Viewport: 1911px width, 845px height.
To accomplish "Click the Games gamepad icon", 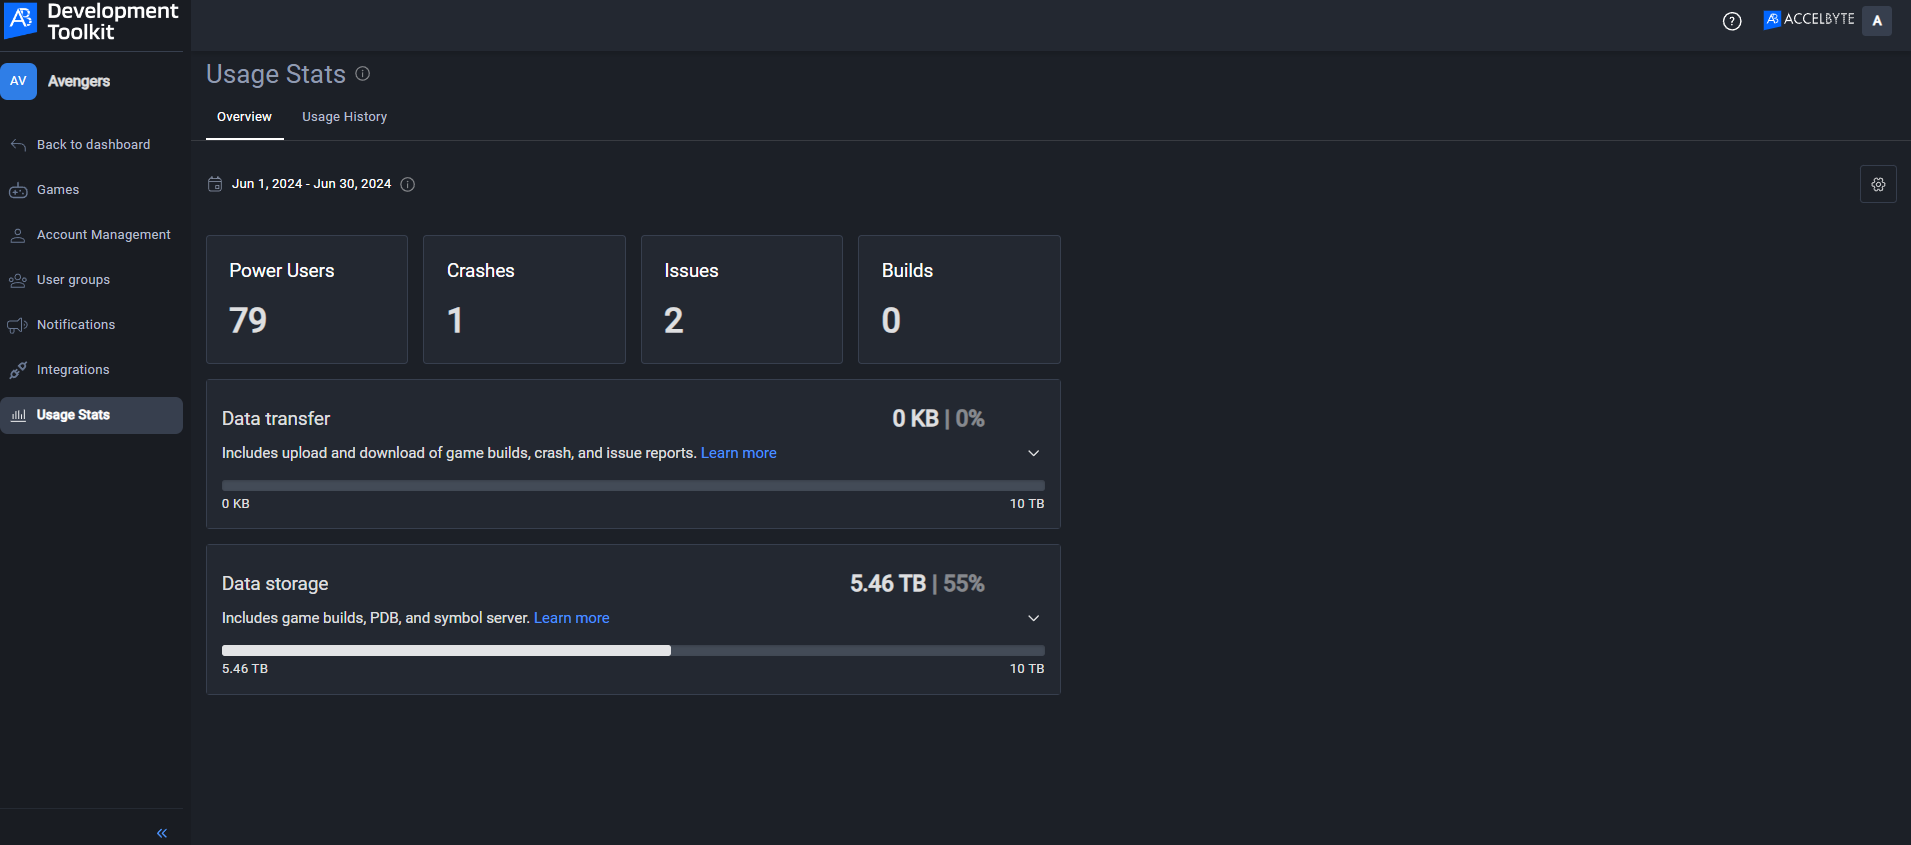I will coord(18,190).
